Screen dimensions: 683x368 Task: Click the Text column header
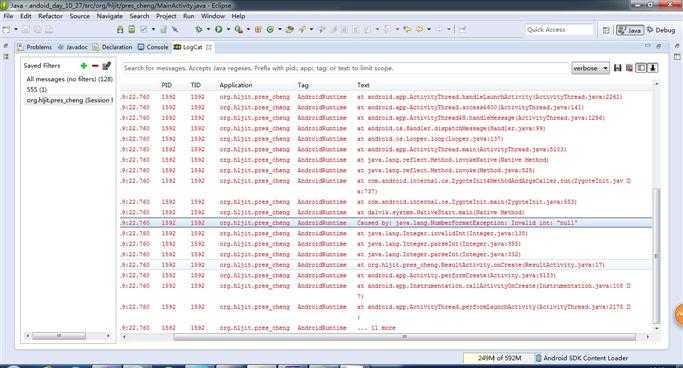(363, 85)
